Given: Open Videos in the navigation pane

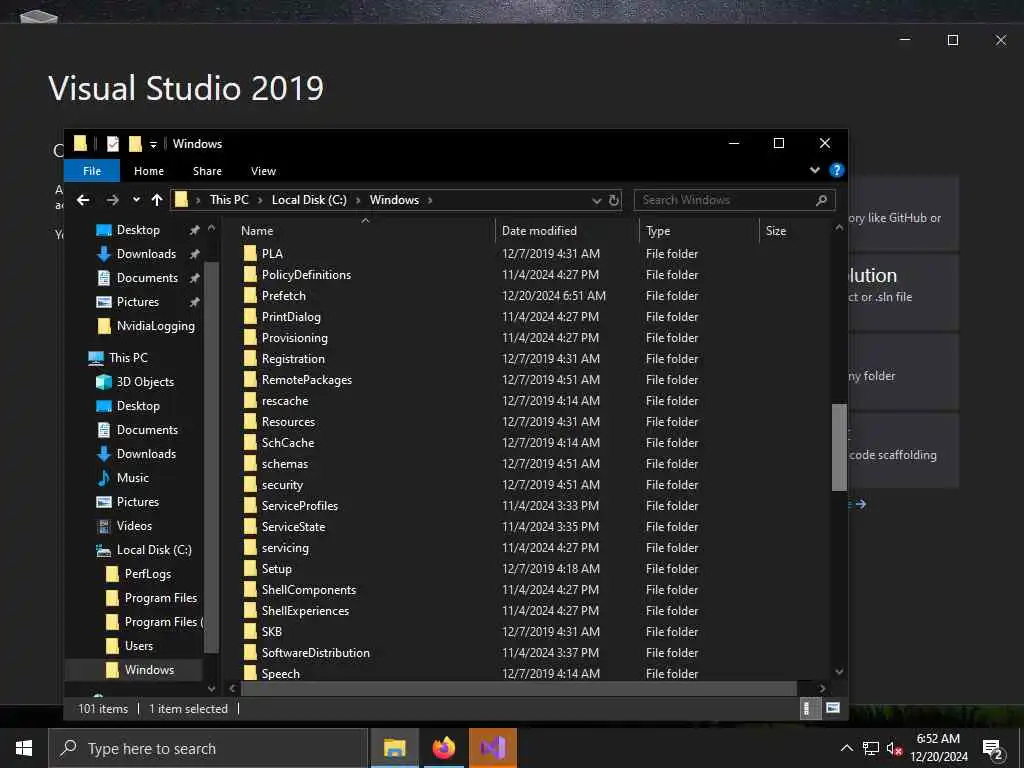Looking at the screenshot, I should (134, 526).
